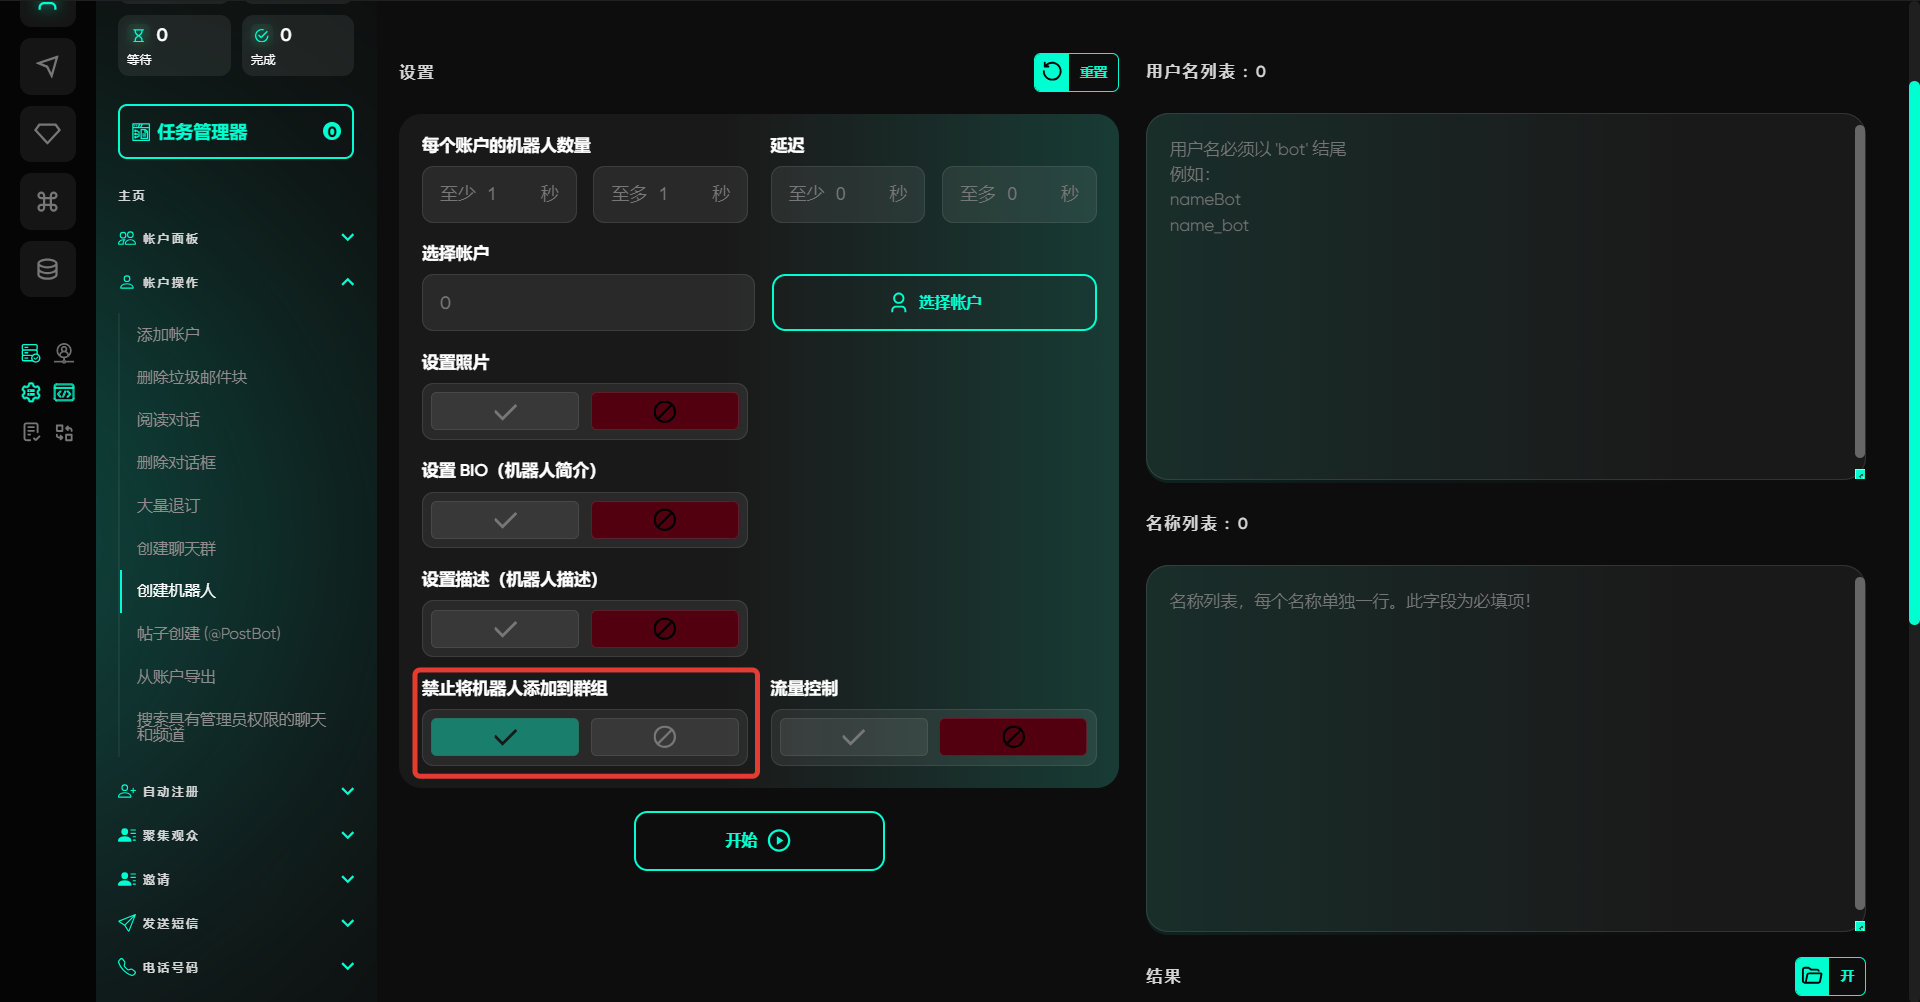Enable the 设置照片 checkmark option
This screenshot has height=1002, width=1920.
[505, 412]
